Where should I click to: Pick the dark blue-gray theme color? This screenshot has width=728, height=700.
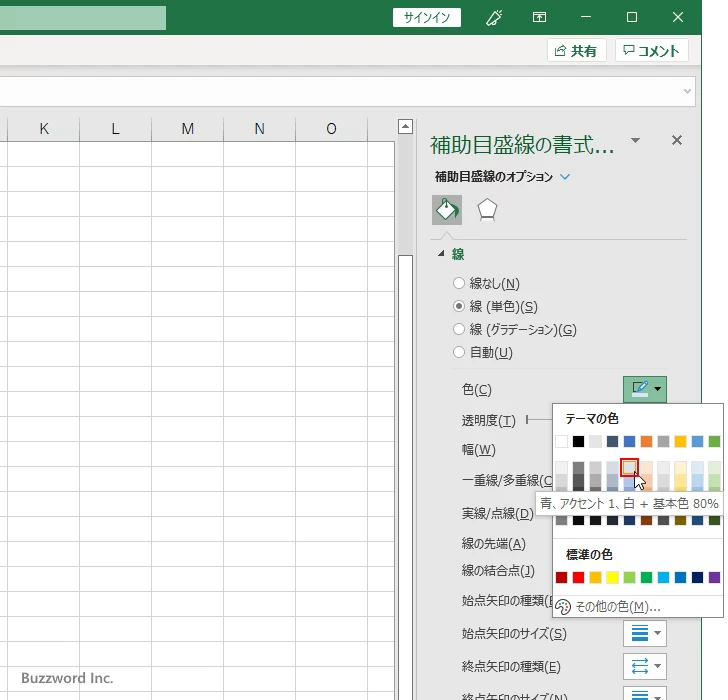612,441
